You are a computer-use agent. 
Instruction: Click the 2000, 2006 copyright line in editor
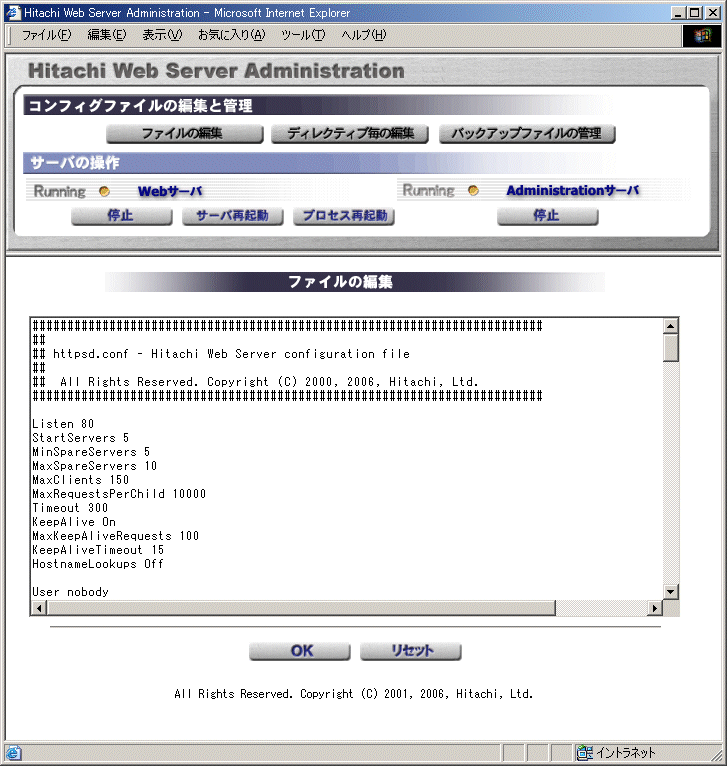pos(256,382)
